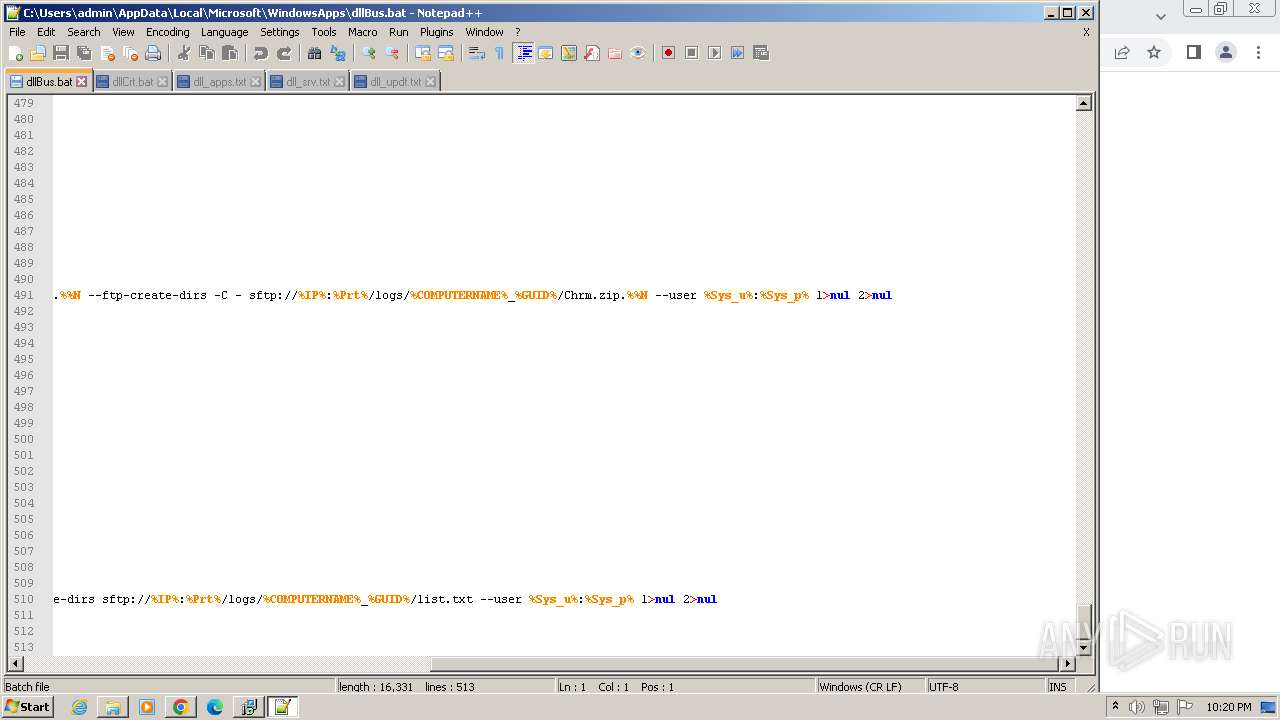Play back the recorded macro
Image resolution: width=1280 pixels, height=720 pixels.
tap(714, 53)
